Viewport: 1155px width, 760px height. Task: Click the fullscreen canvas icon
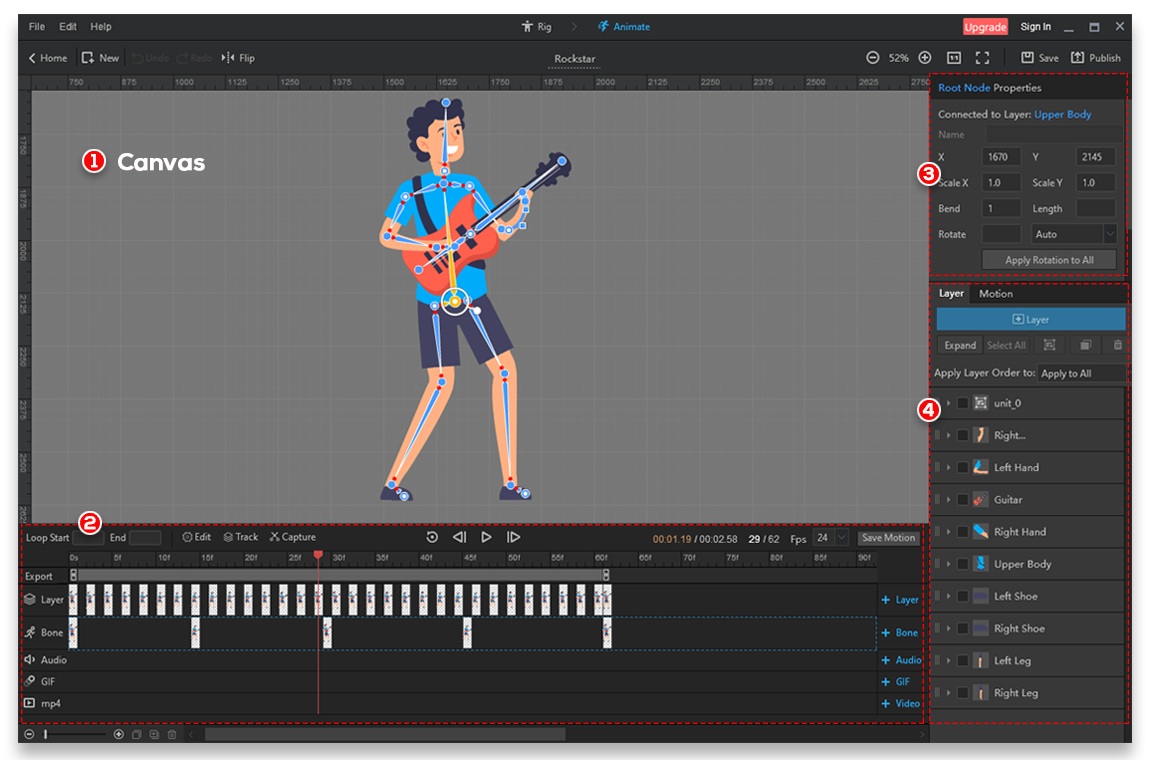pyautogui.click(x=982, y=58)
